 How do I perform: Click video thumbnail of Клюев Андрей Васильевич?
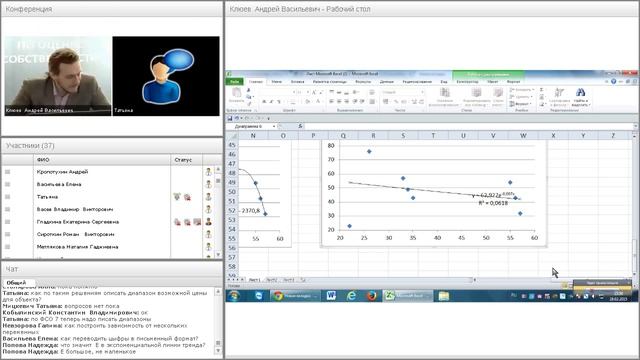pyautogui.click(x=58, y=76)
